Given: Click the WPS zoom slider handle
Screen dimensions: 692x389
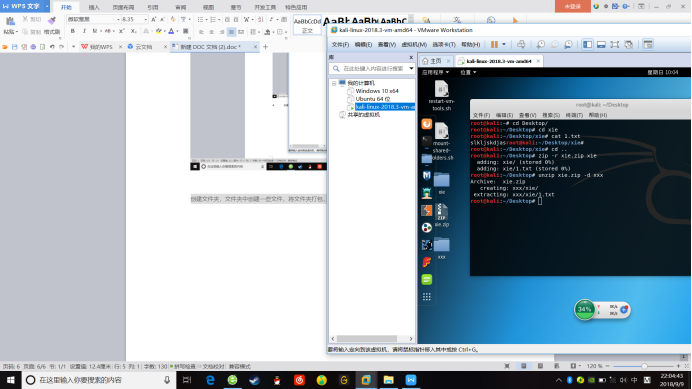Looking at the screenshot, I should [x=644, y=366].
